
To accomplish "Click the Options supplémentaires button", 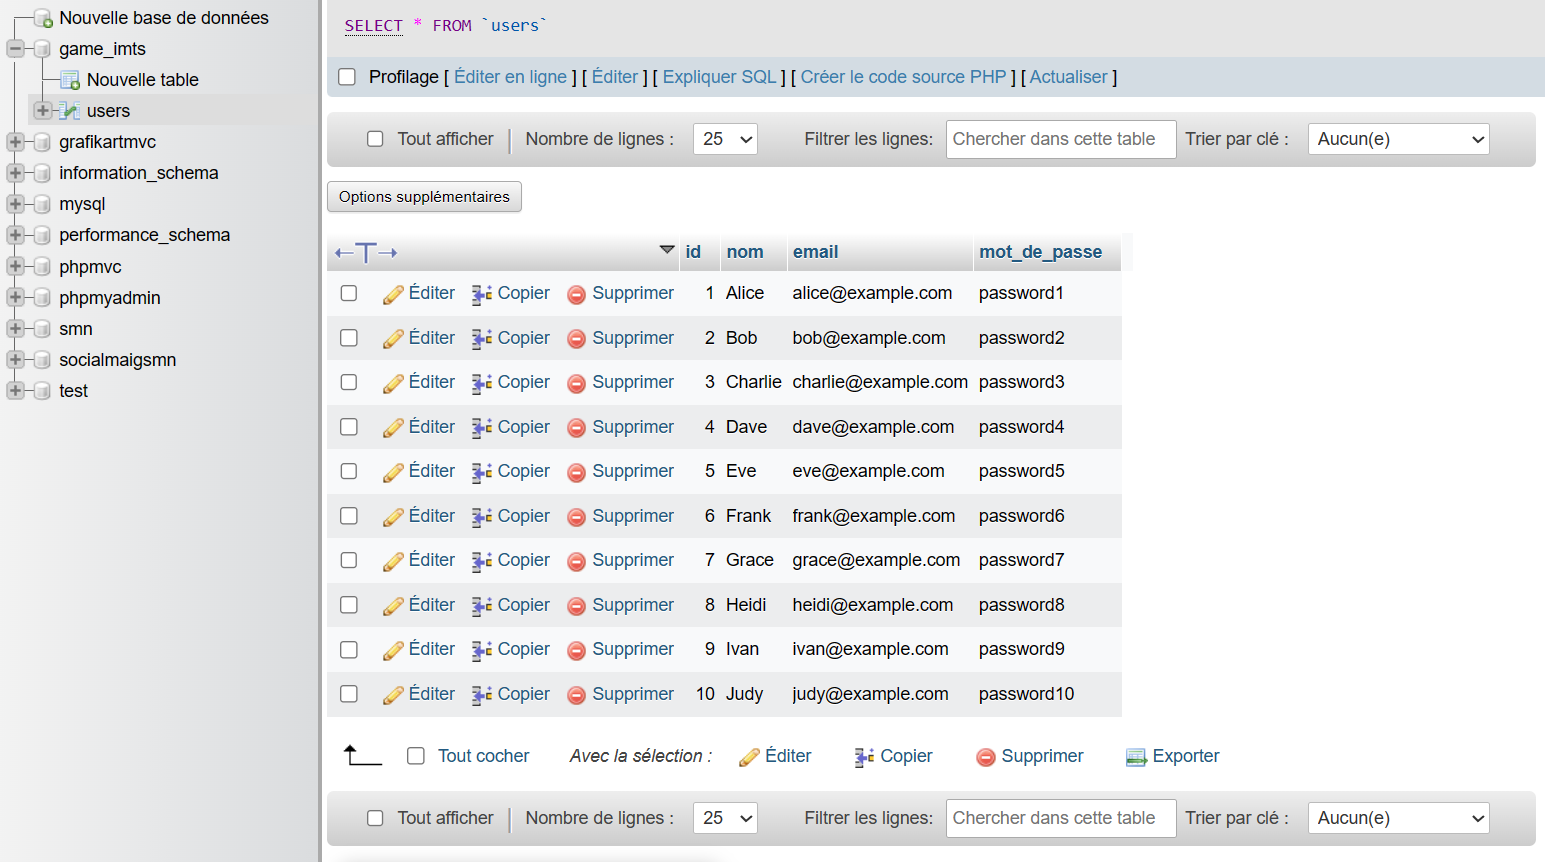I will click(x=424, y=197).
